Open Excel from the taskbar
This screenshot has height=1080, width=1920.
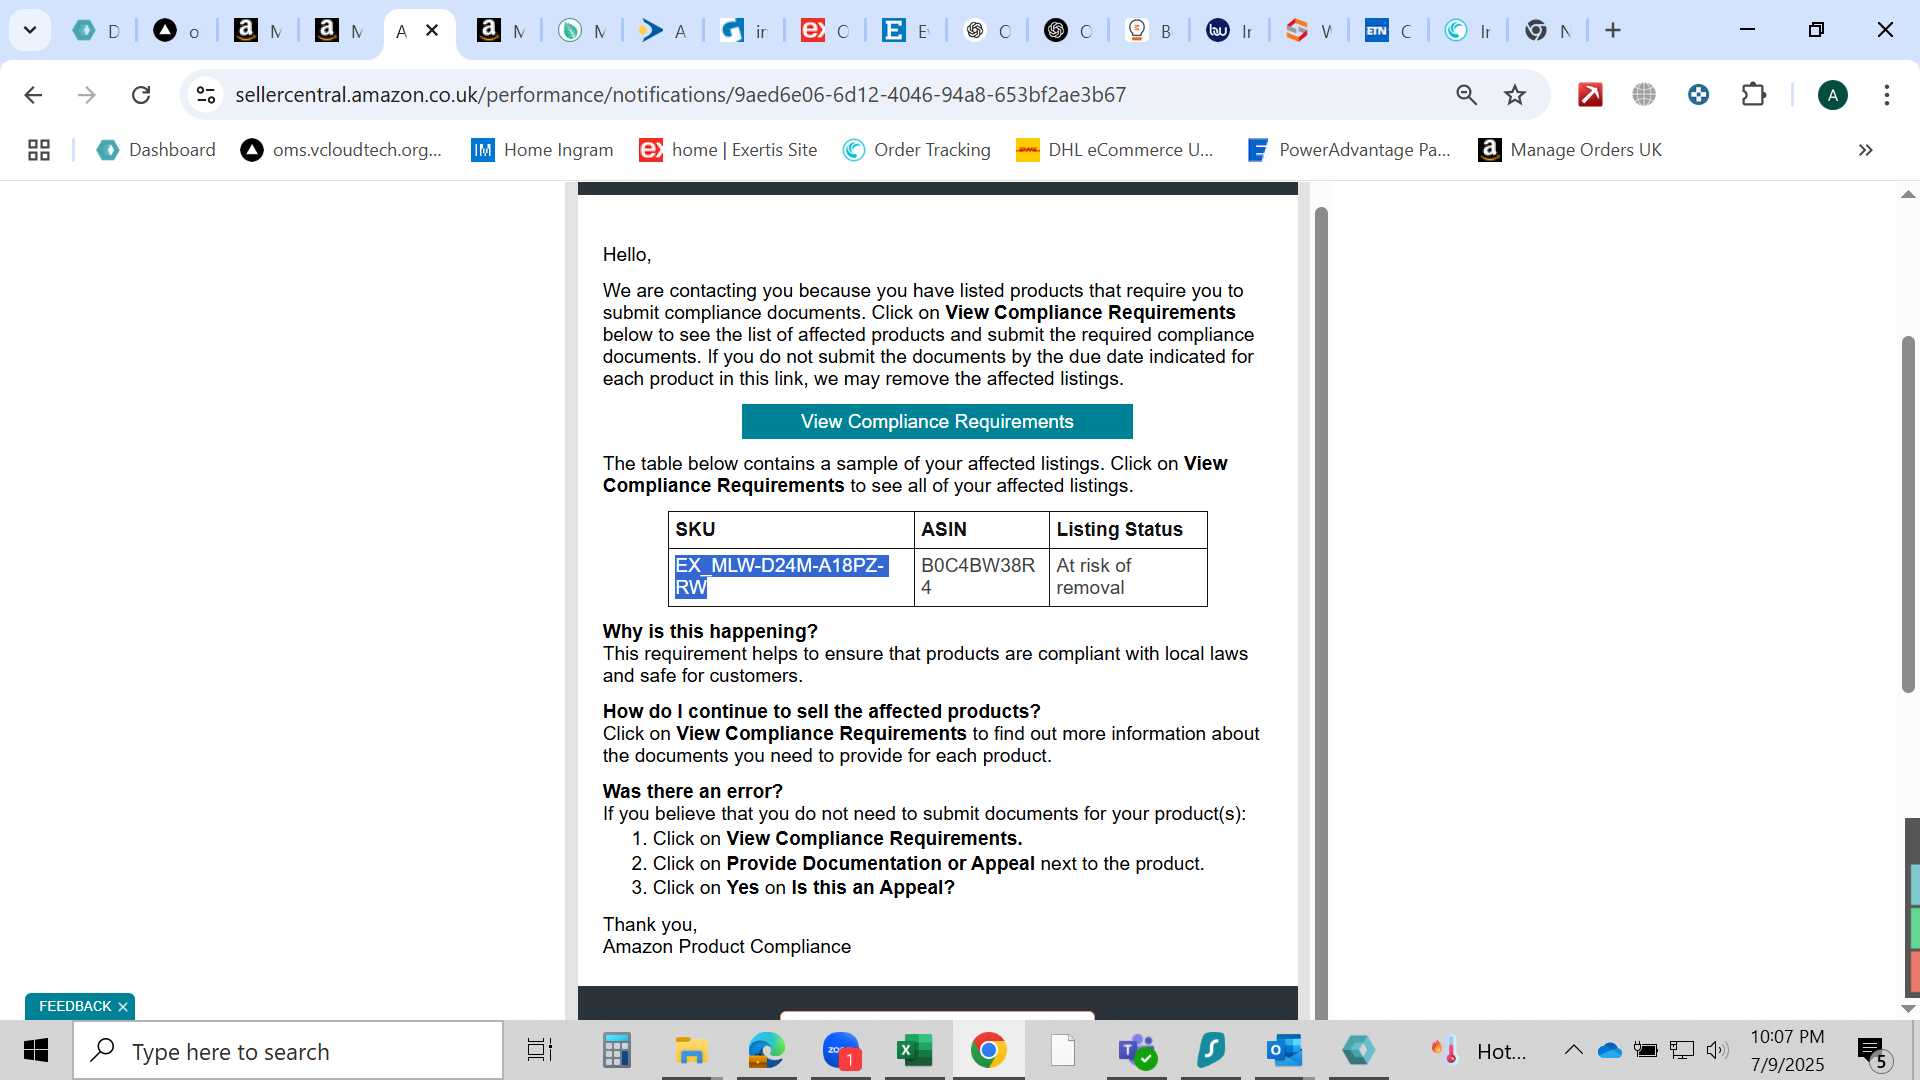pyautogui.click(x=914, y=1050)
